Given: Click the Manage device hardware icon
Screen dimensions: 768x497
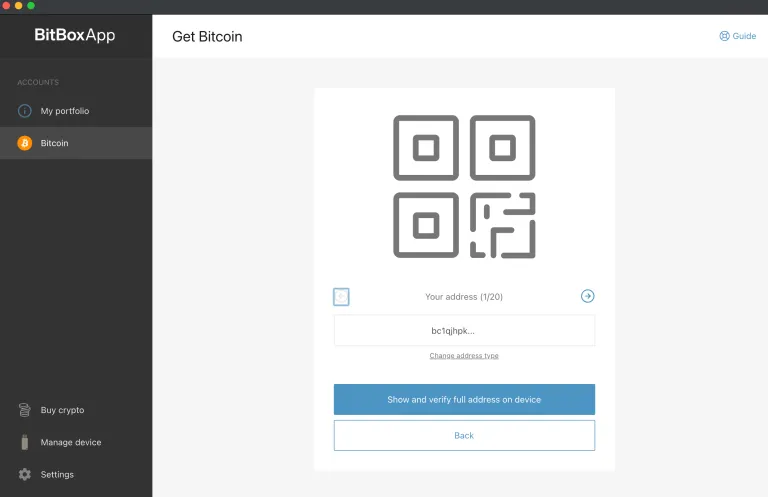Looking at the screenshot, I should [25, 442].
